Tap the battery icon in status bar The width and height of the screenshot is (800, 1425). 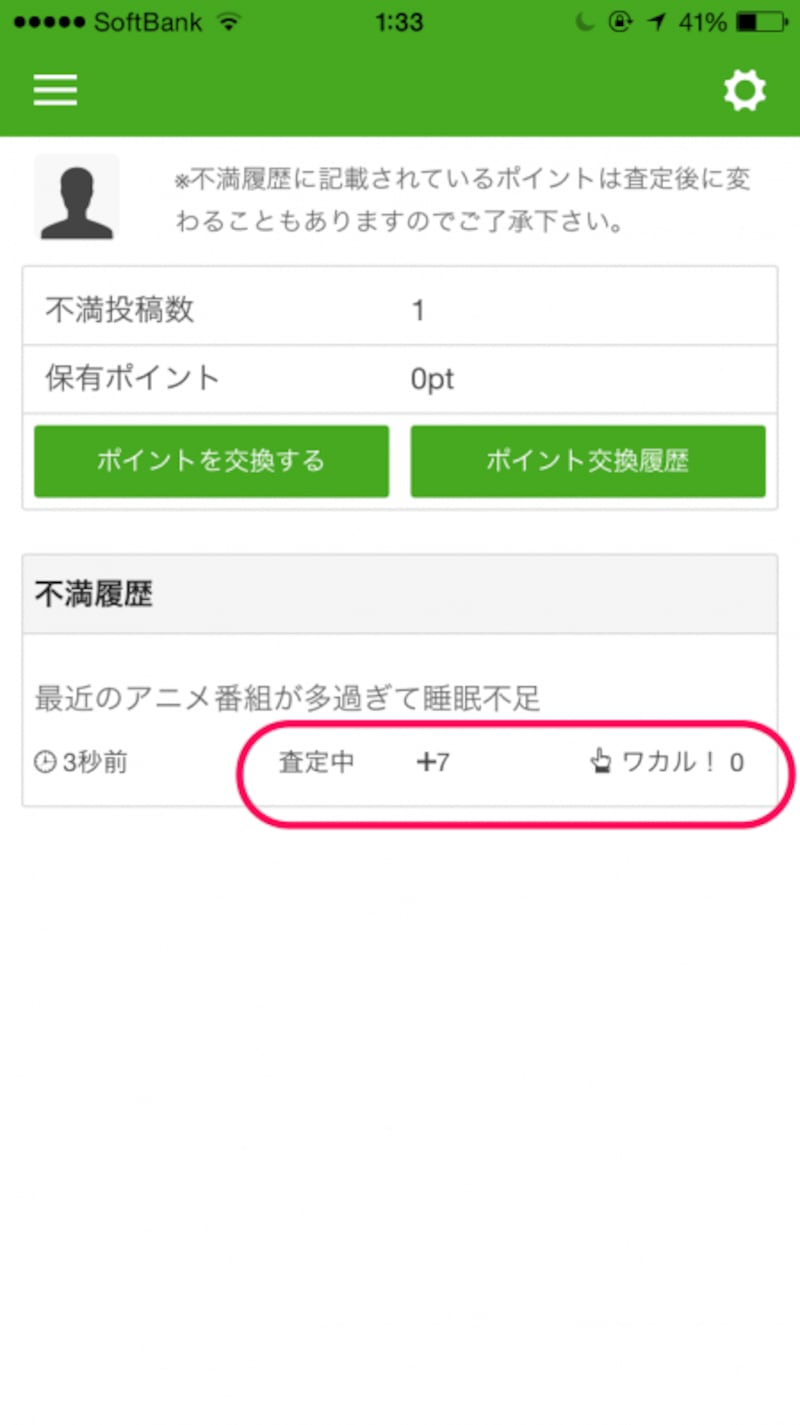click(761, 22)
